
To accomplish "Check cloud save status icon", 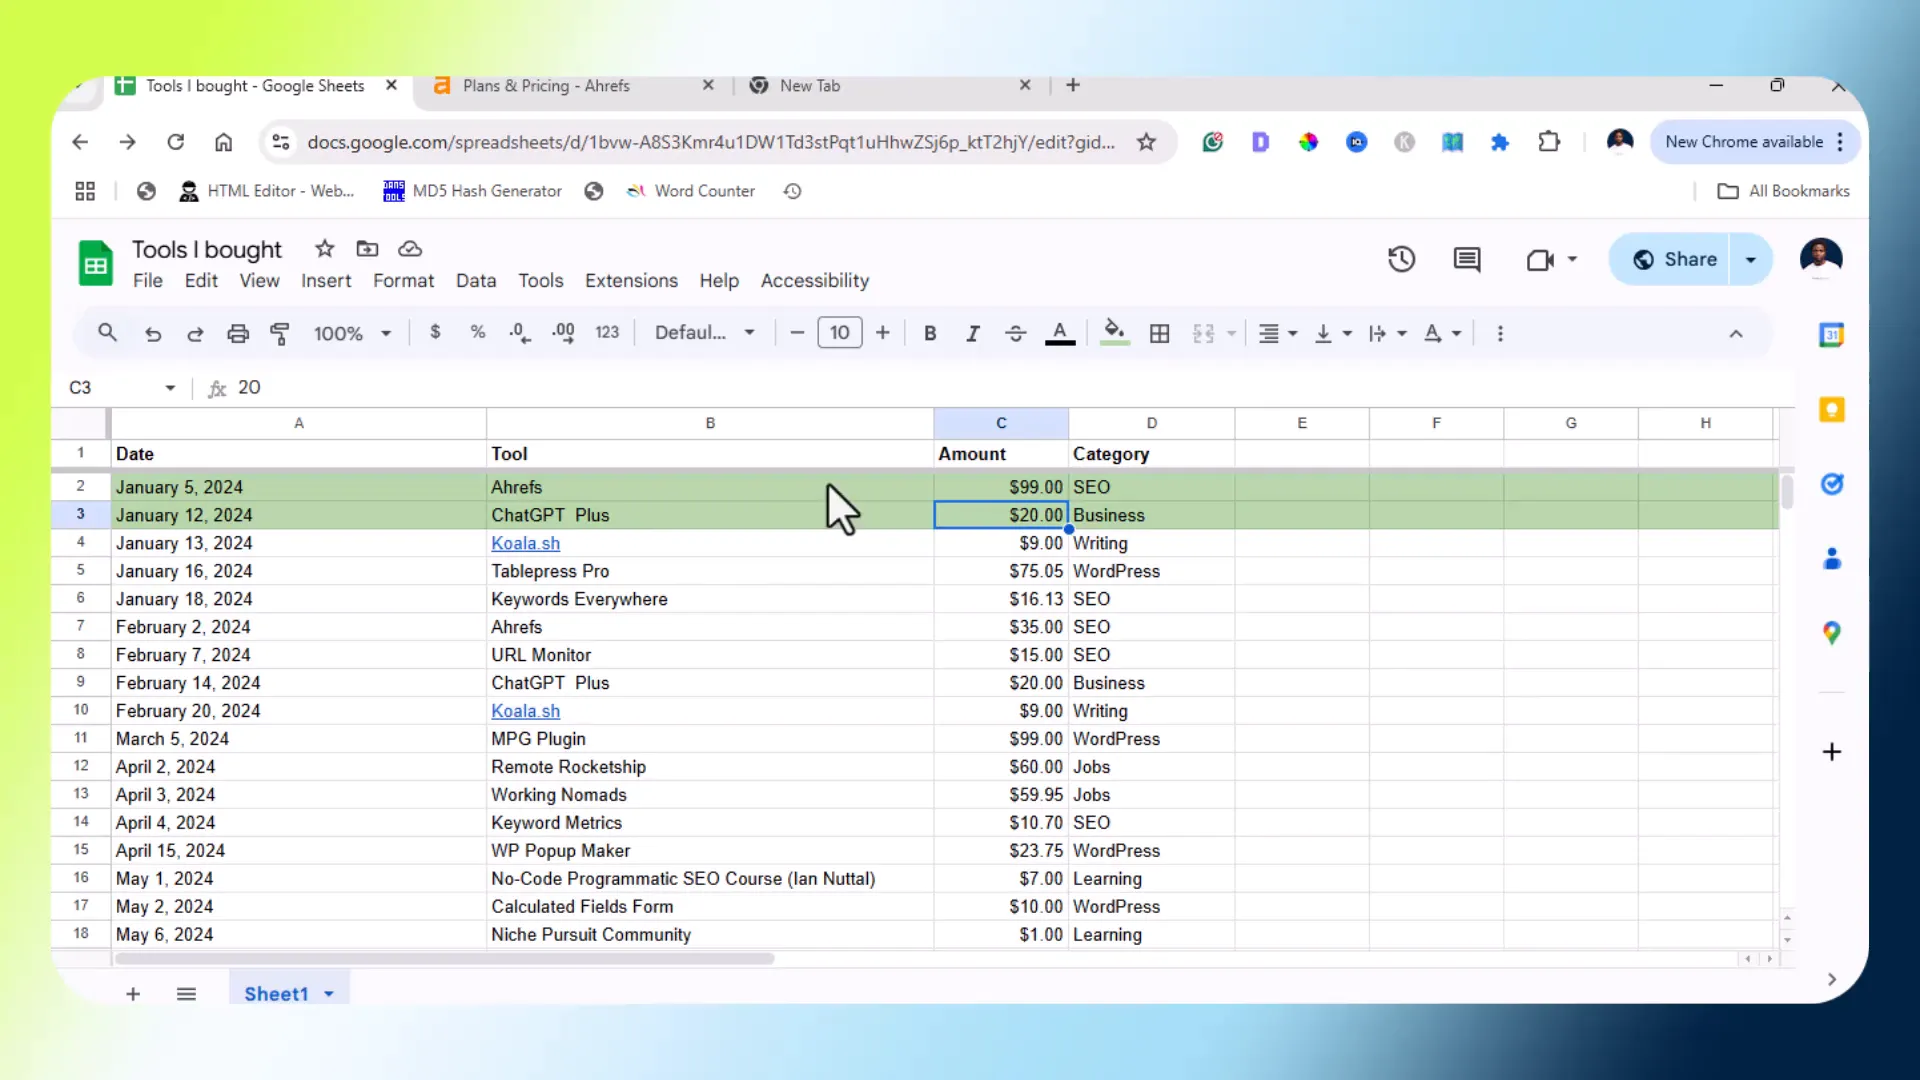I will pos(410,249).
